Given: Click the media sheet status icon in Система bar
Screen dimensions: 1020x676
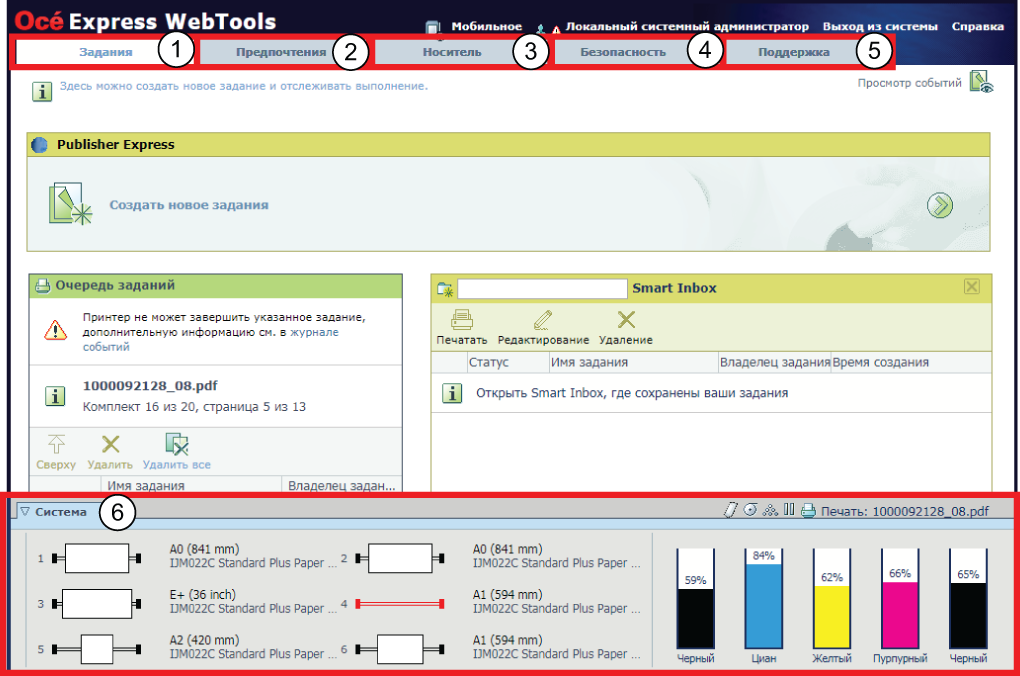Looking at the screenshot, I should point(731,510).
